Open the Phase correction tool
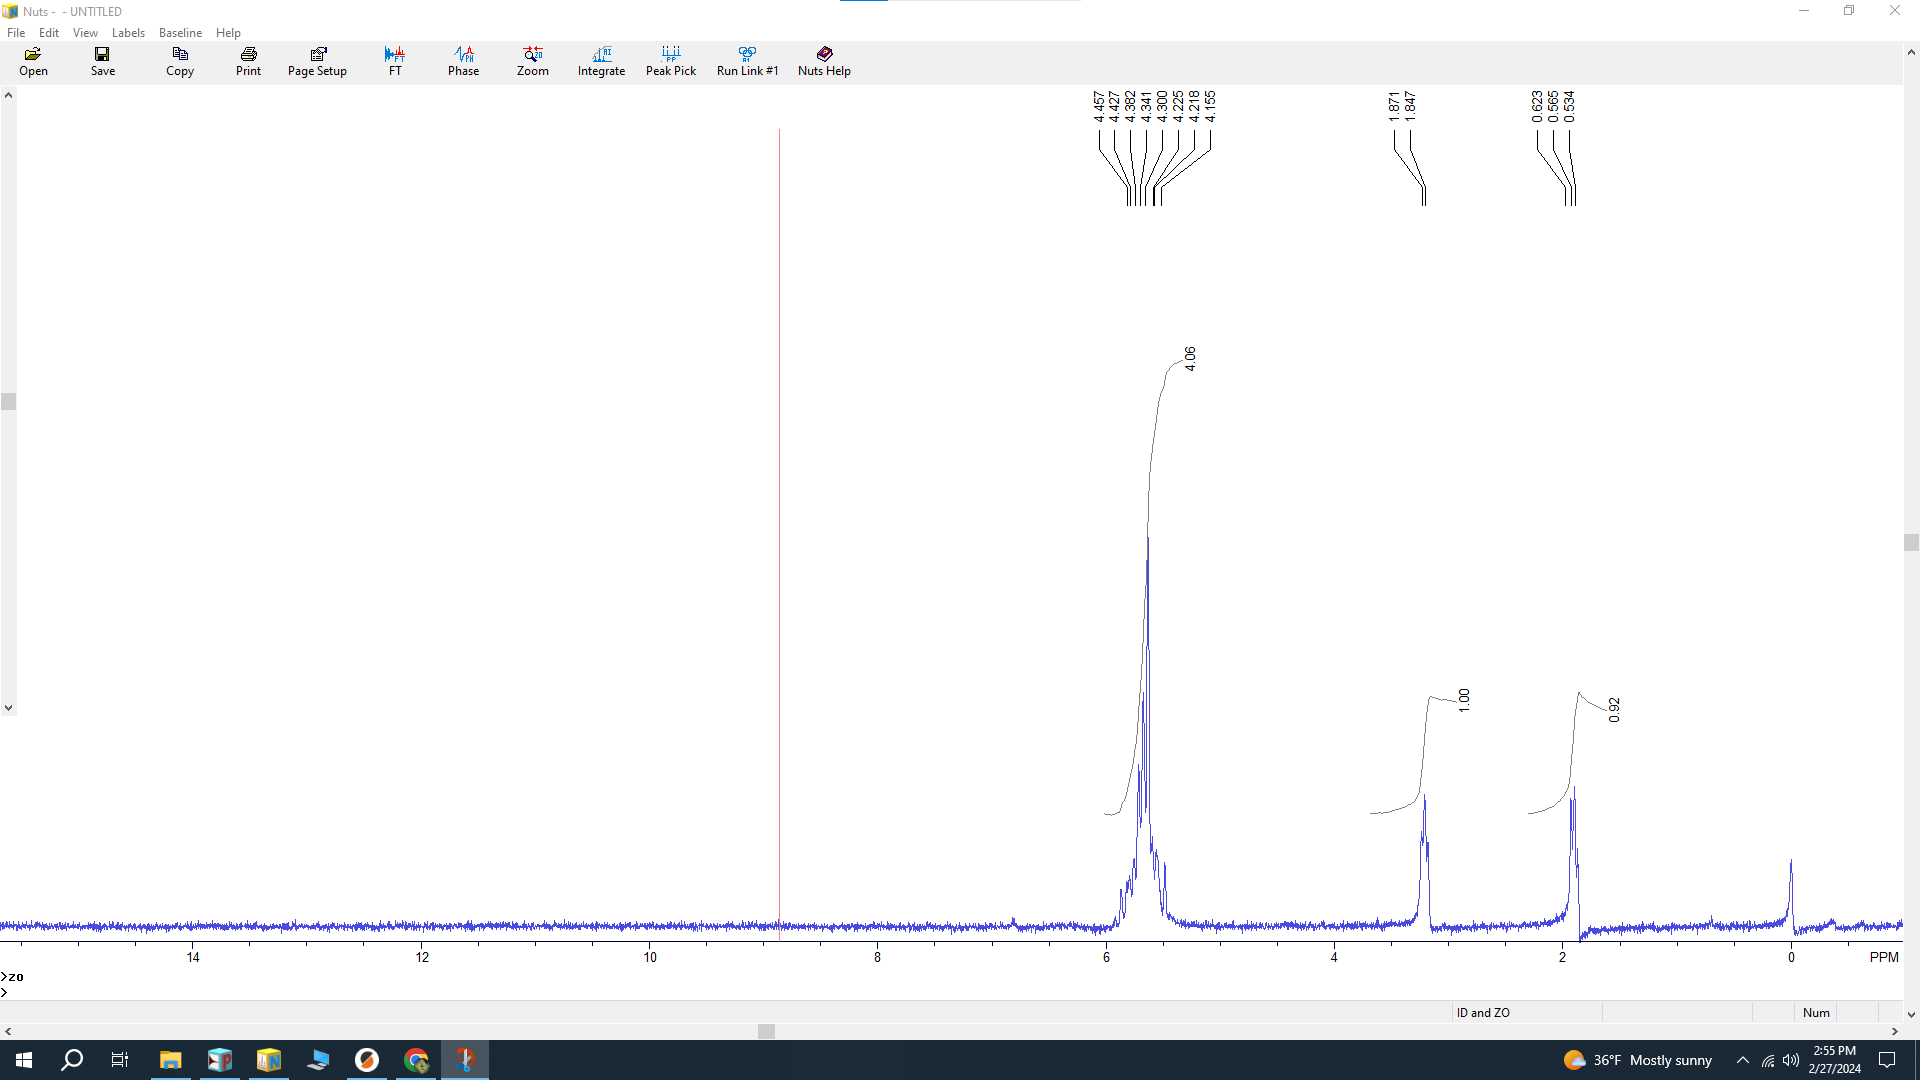This screenshot has height=1080, width=1920. point(463,61)
